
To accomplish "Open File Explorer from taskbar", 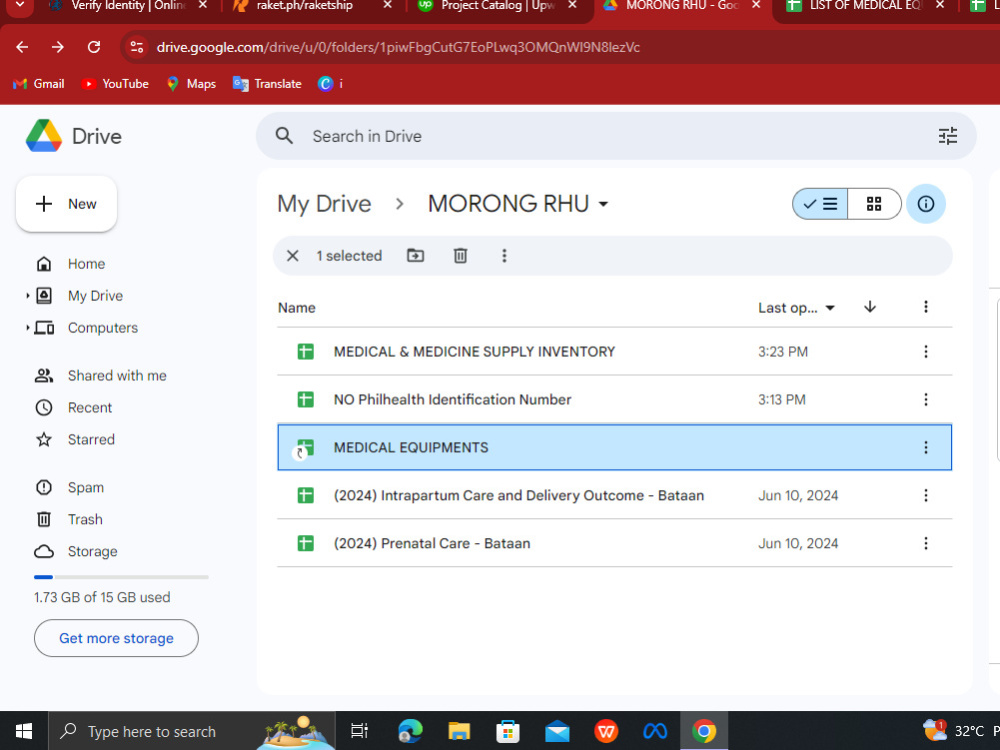I will (459, 731).
